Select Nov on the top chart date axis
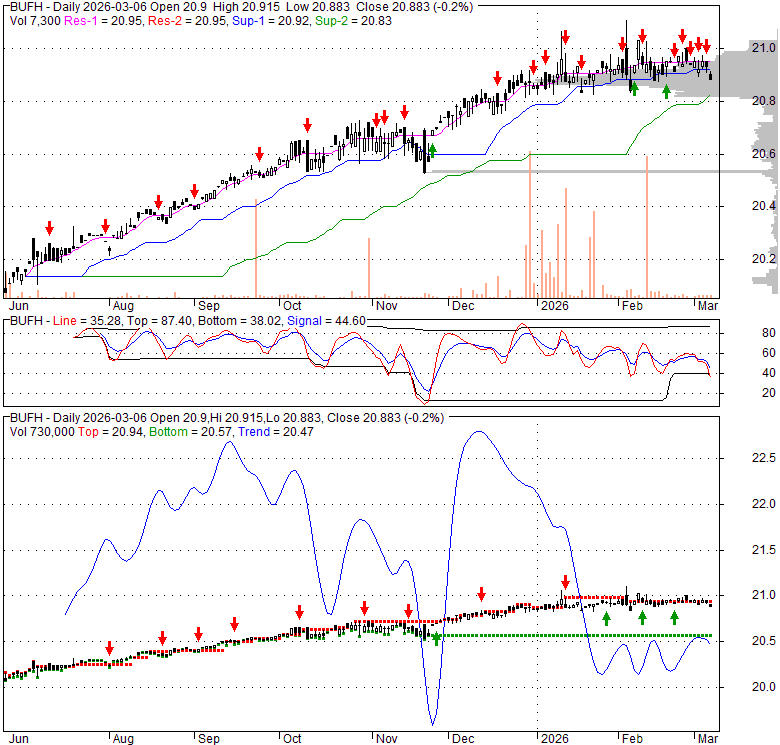780x745 pixels. tap(387, 305)
